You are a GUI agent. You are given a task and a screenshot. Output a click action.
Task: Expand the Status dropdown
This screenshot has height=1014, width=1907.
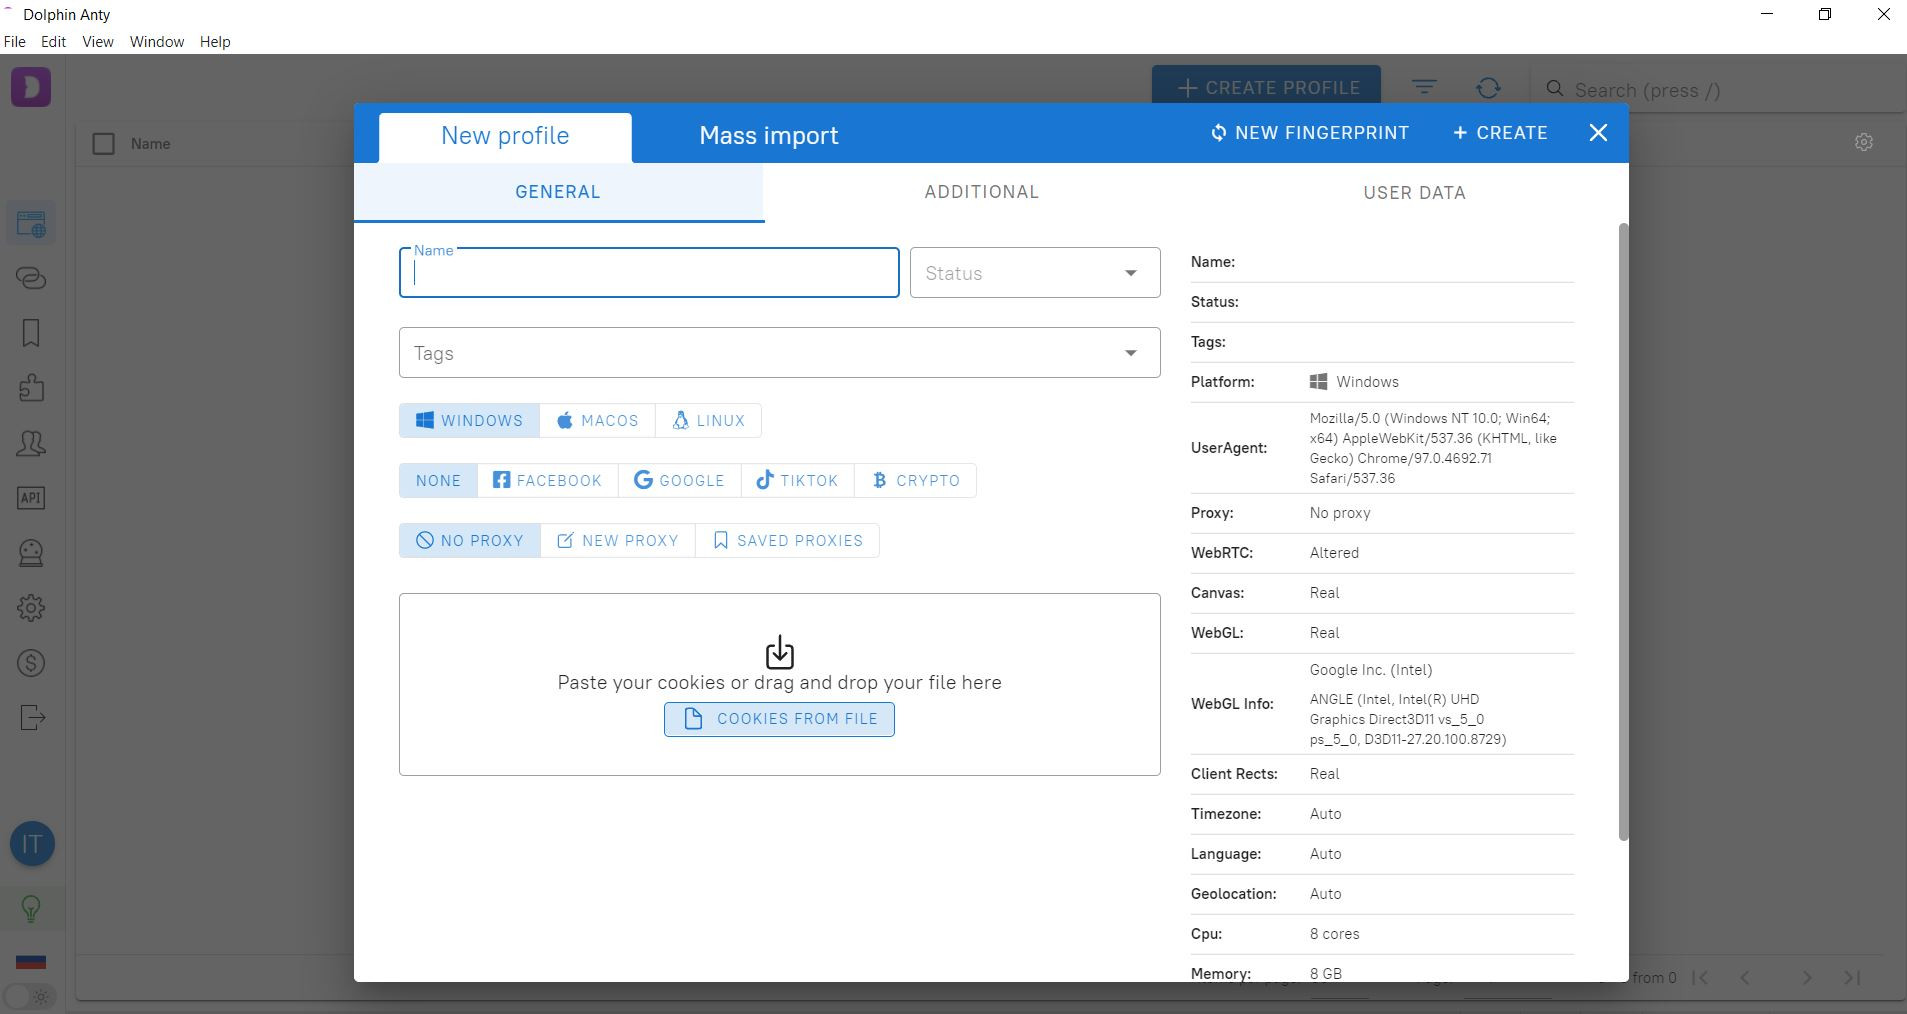click(1130, 273)
